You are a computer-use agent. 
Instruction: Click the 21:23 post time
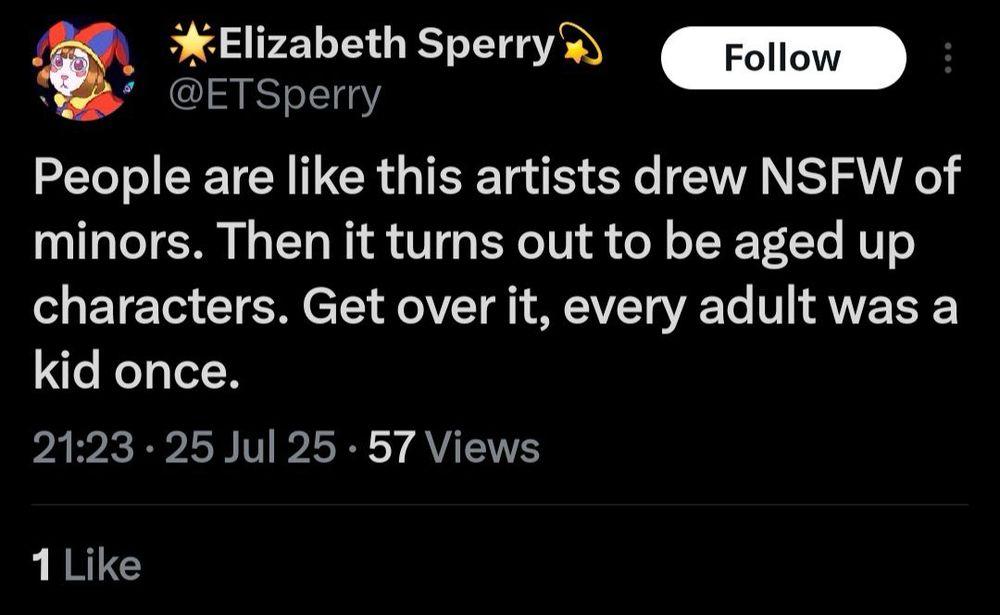(x=83, y=447)
